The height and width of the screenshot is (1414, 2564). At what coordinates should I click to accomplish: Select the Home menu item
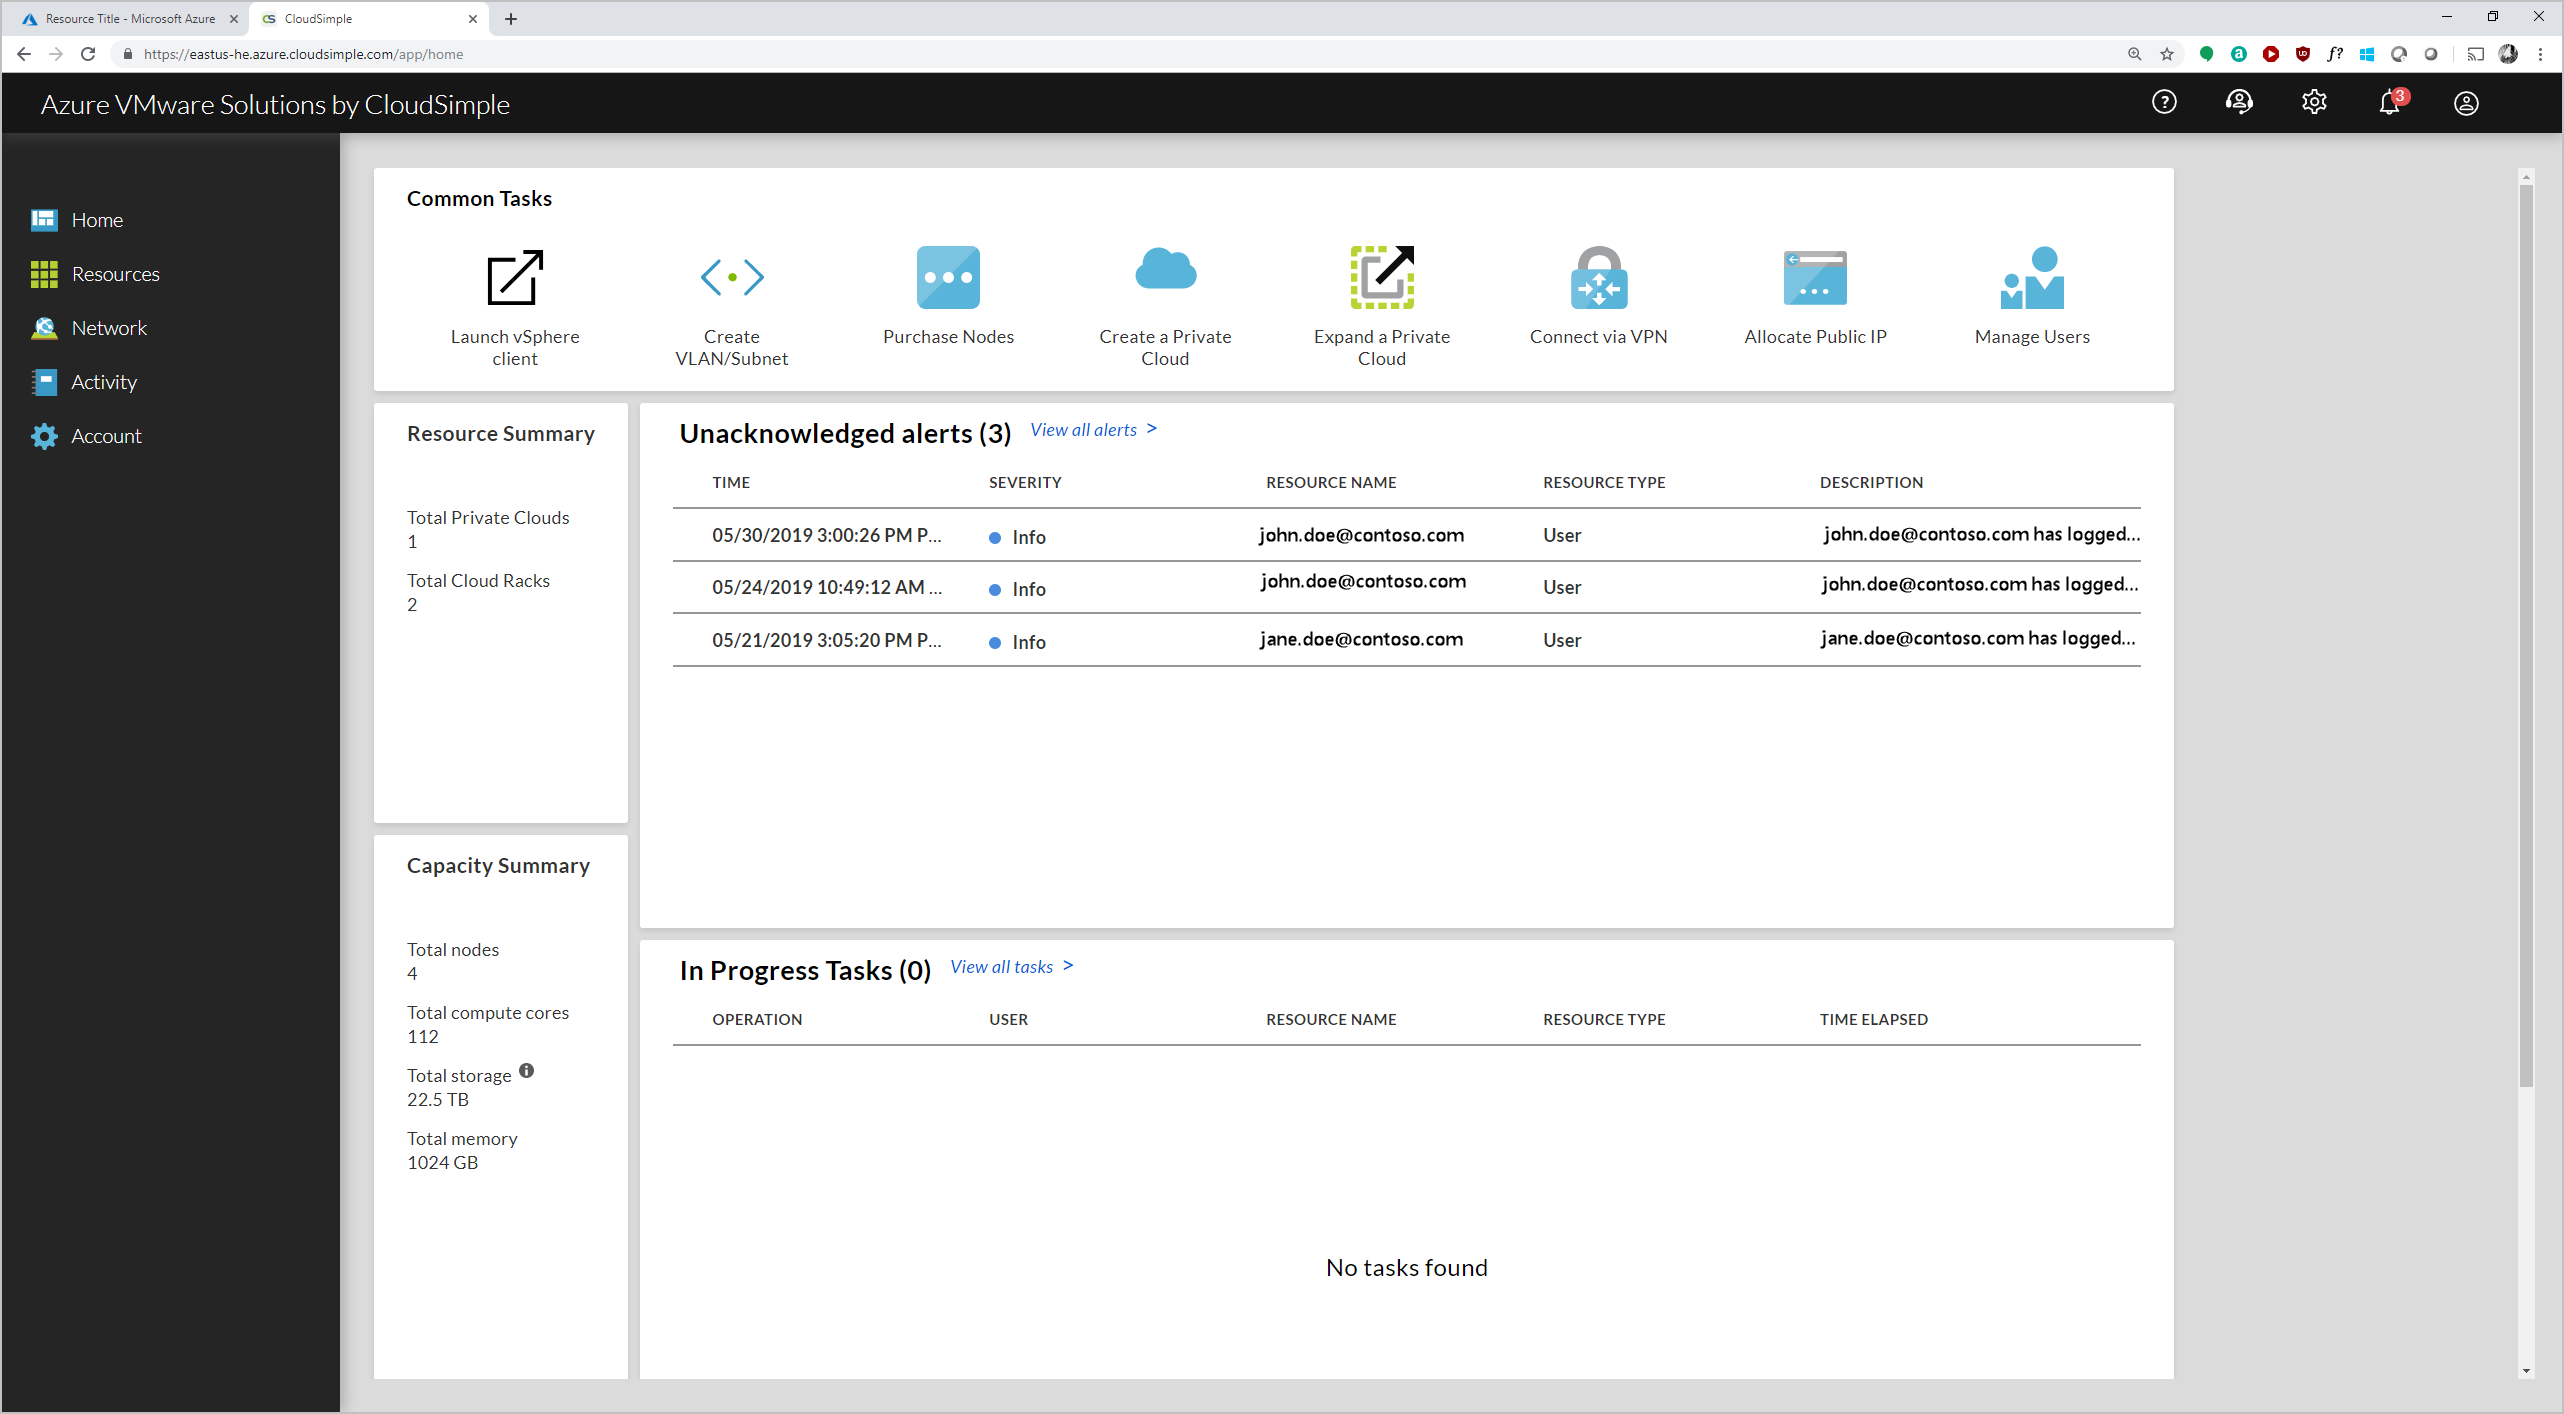(96, 218)
